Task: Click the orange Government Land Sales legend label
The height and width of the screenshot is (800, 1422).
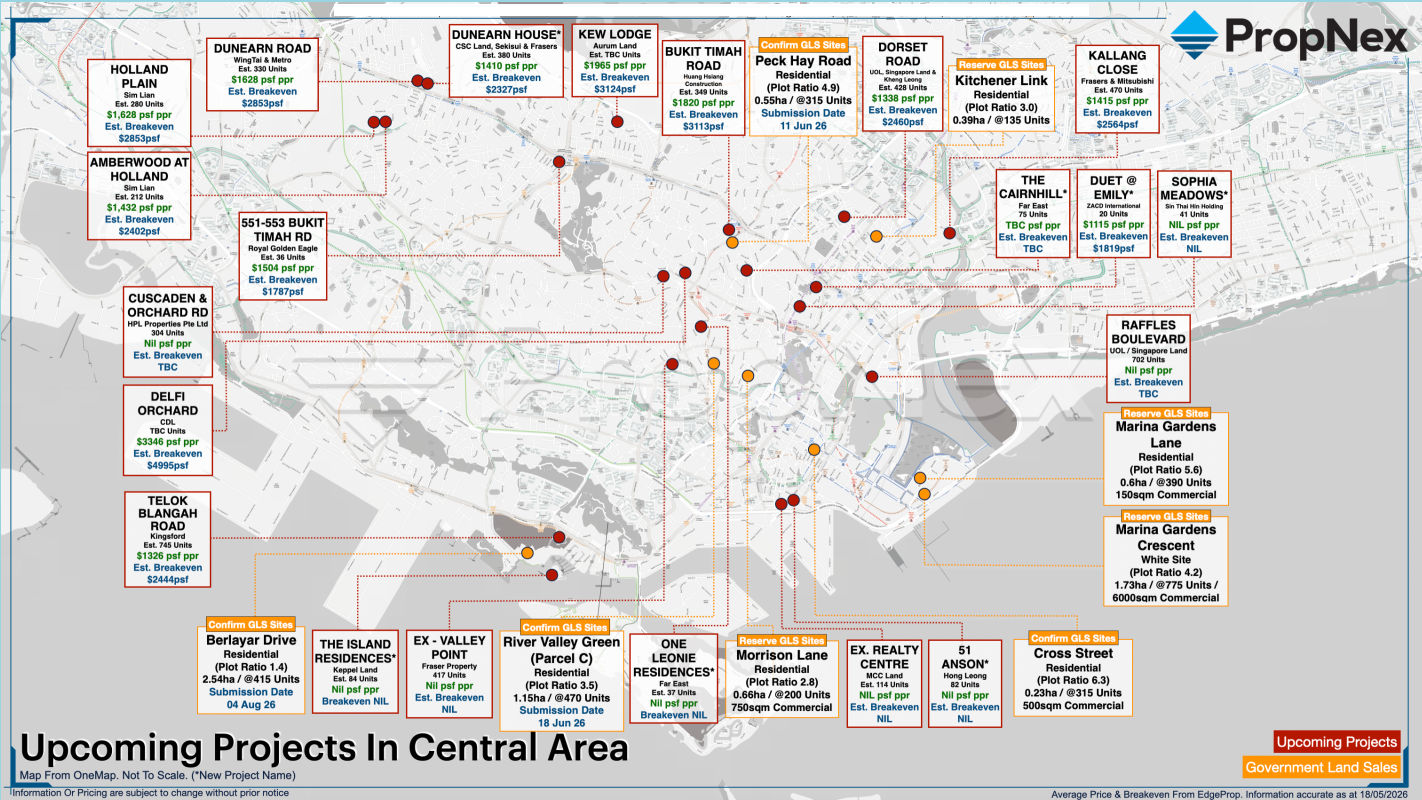Action: pyautogui.click(x=1321, y=768)
